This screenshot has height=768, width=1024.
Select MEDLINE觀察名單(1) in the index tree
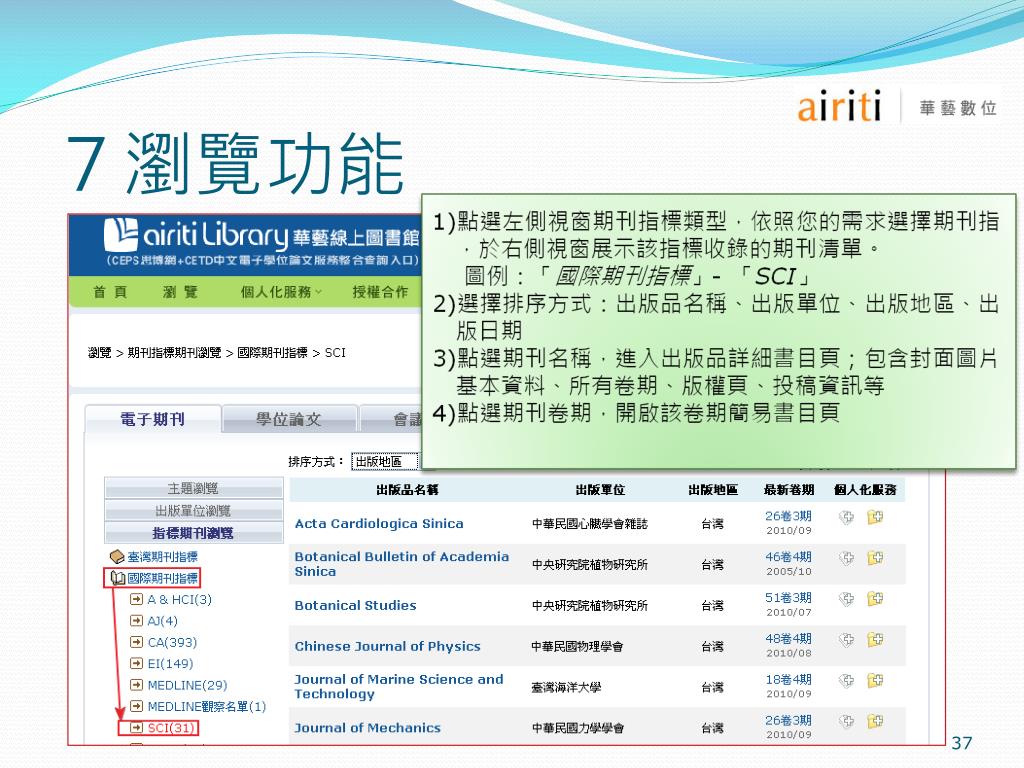tap(207, 707)
